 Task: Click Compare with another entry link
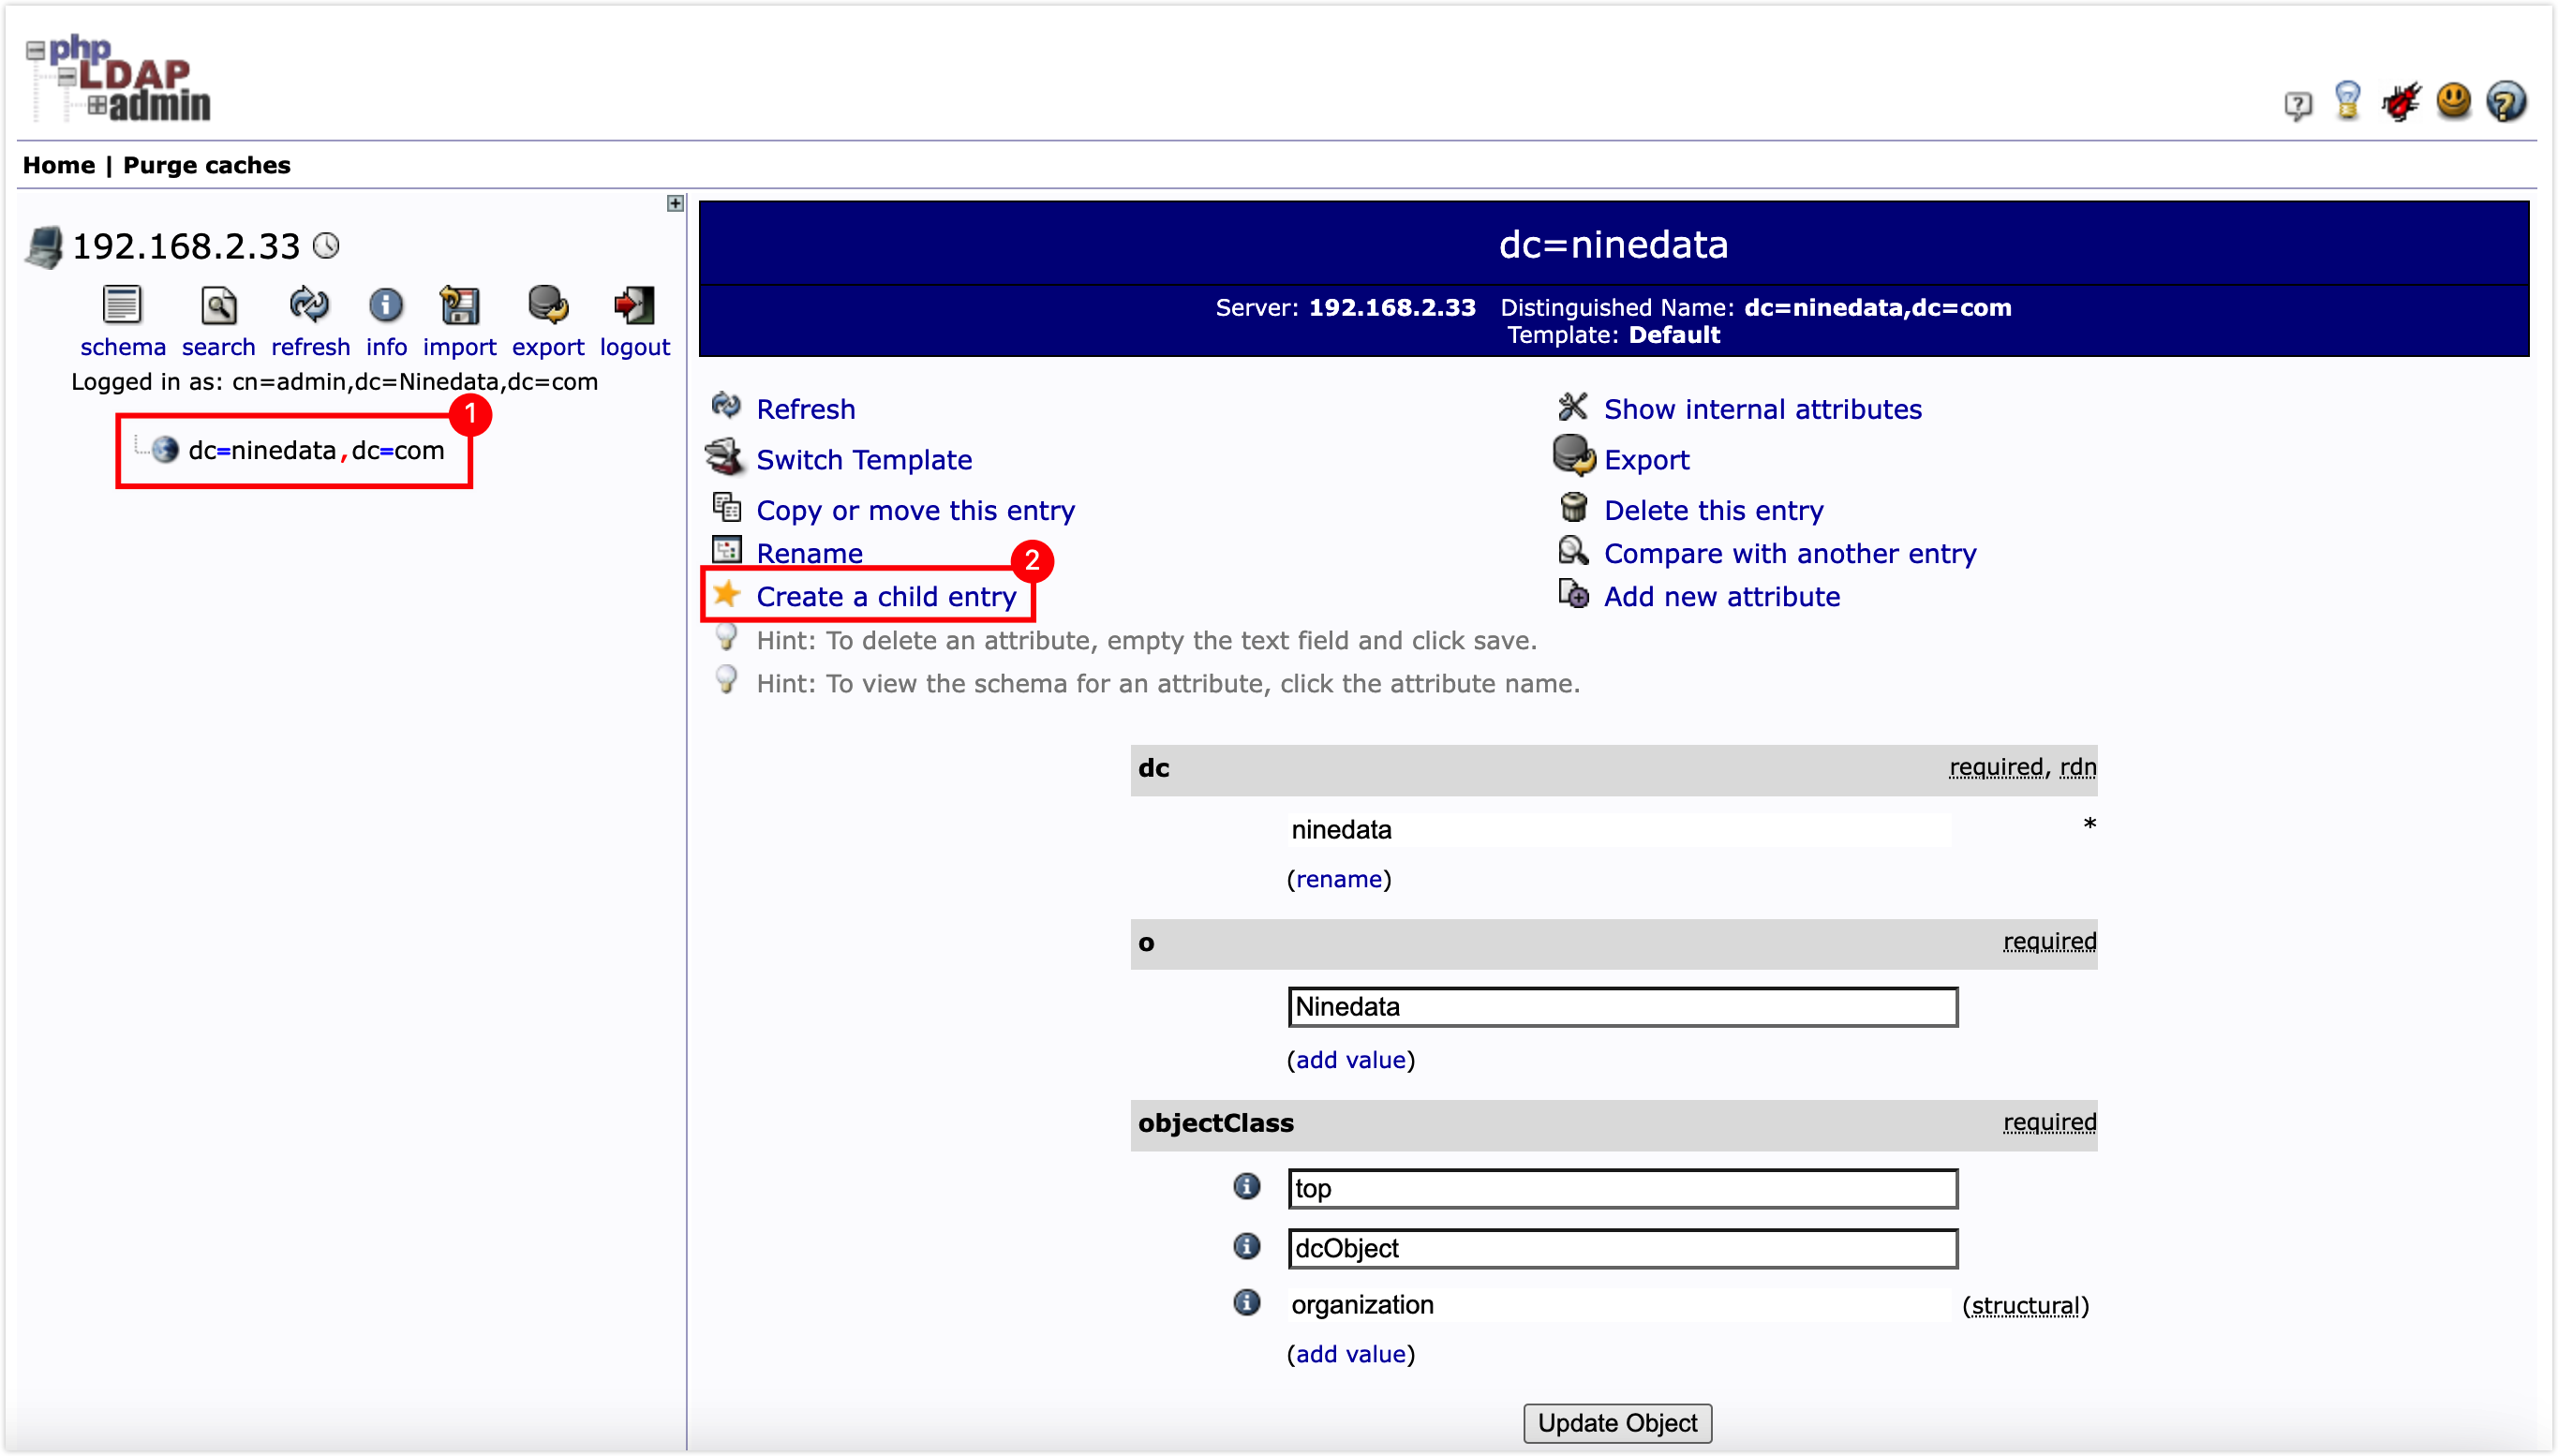pos(1789,554)
